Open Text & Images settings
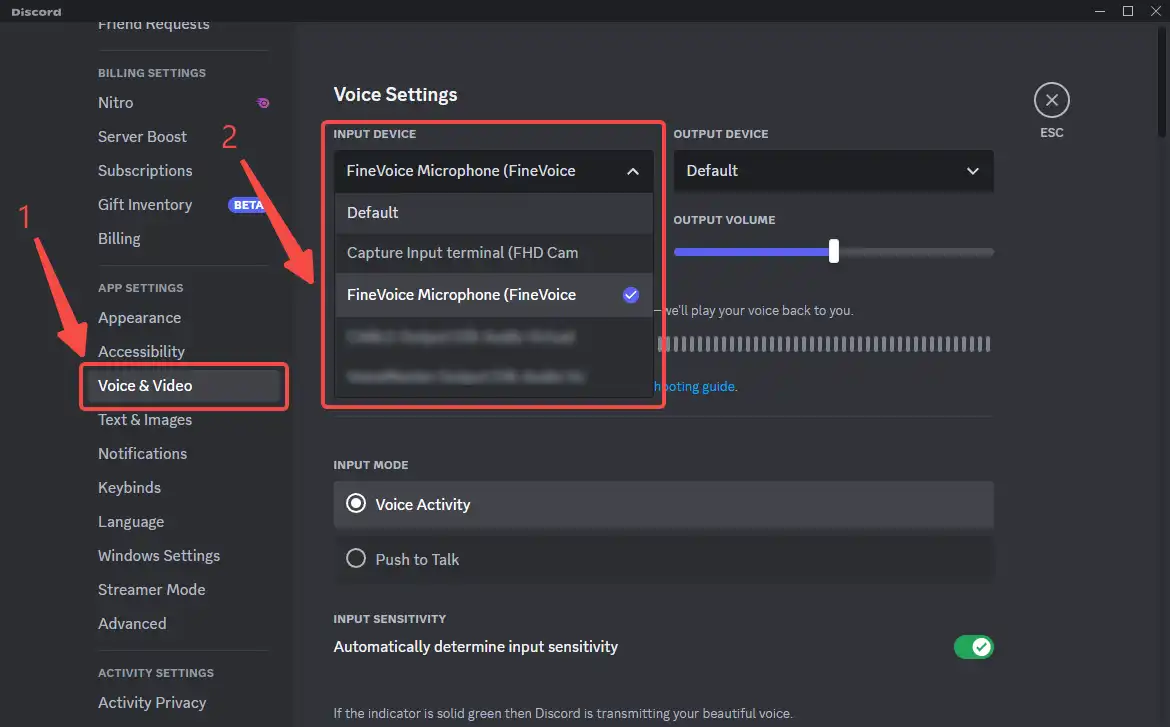 tap(145, 420)
